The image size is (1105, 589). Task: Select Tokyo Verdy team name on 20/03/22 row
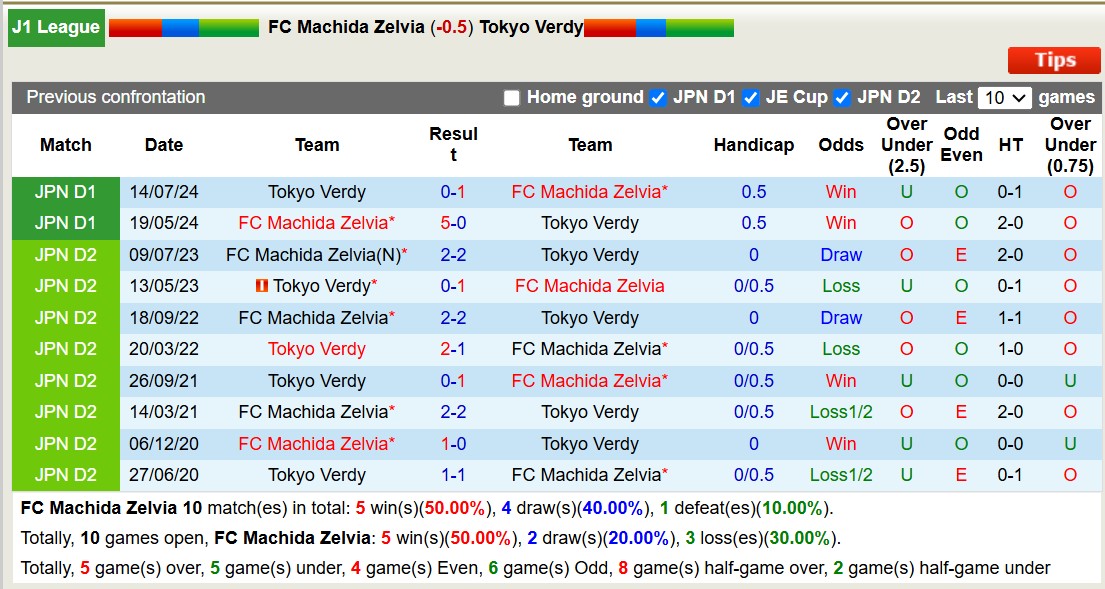317,349
